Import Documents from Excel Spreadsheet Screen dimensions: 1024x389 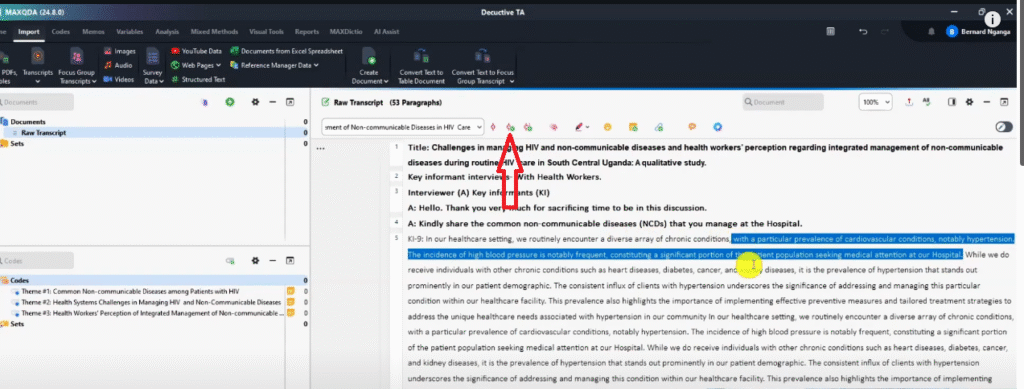(287, 51)
